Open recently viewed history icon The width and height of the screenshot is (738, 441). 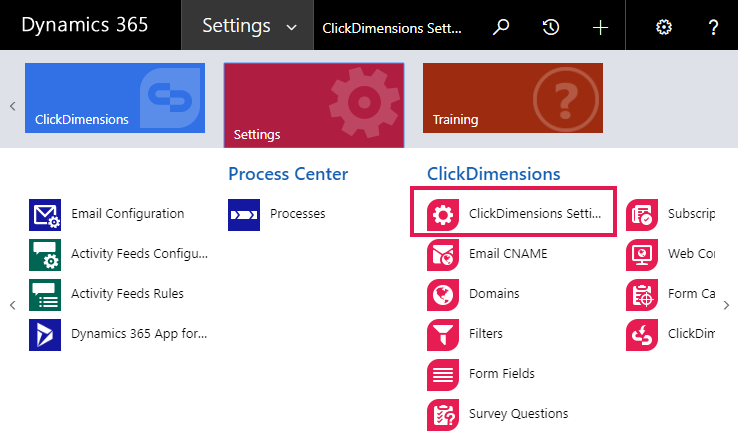pos(551,27)
